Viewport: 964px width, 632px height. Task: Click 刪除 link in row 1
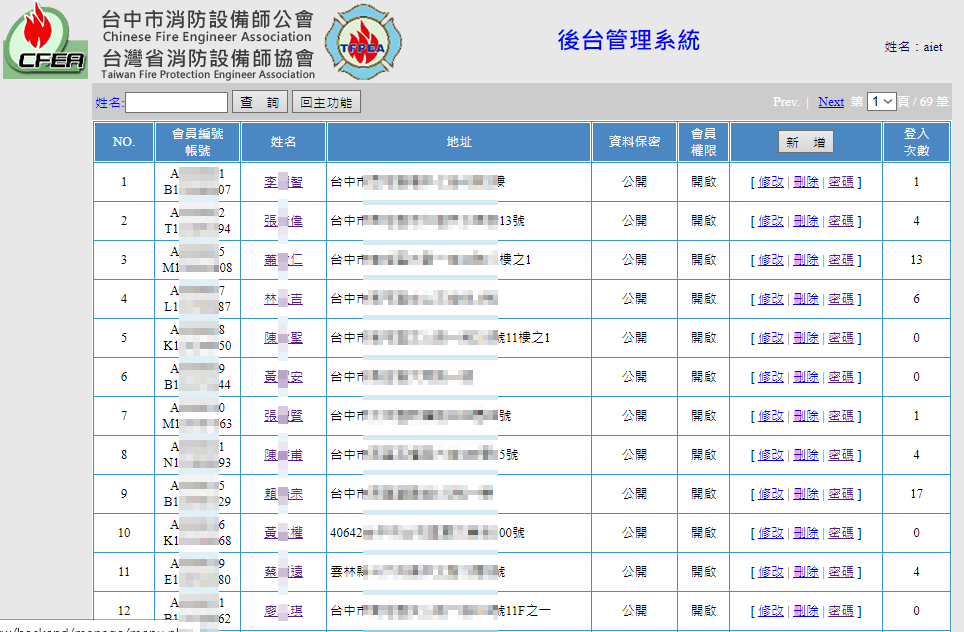click(x=806, y=182)
